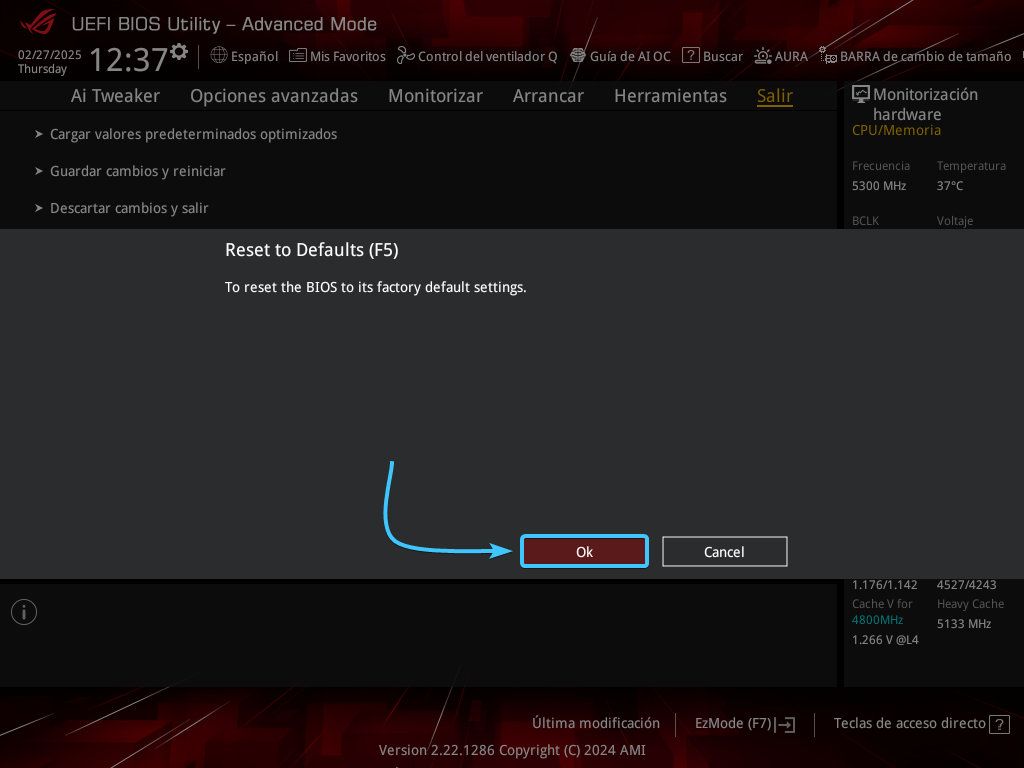
Task: Click the Reset to Defaults (F5) title
Action: point(312,250)
